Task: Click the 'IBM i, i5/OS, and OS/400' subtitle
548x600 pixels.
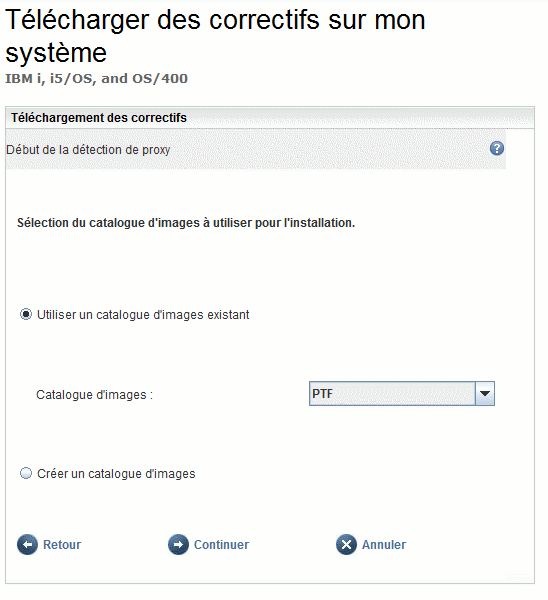Action: (96, 78)
